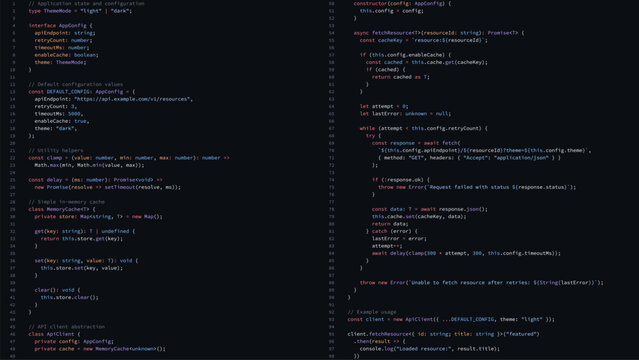This screenshot has width=639, height=360.
Task: Click the 'const client = new ApiClient(' line
Action: 451,319
